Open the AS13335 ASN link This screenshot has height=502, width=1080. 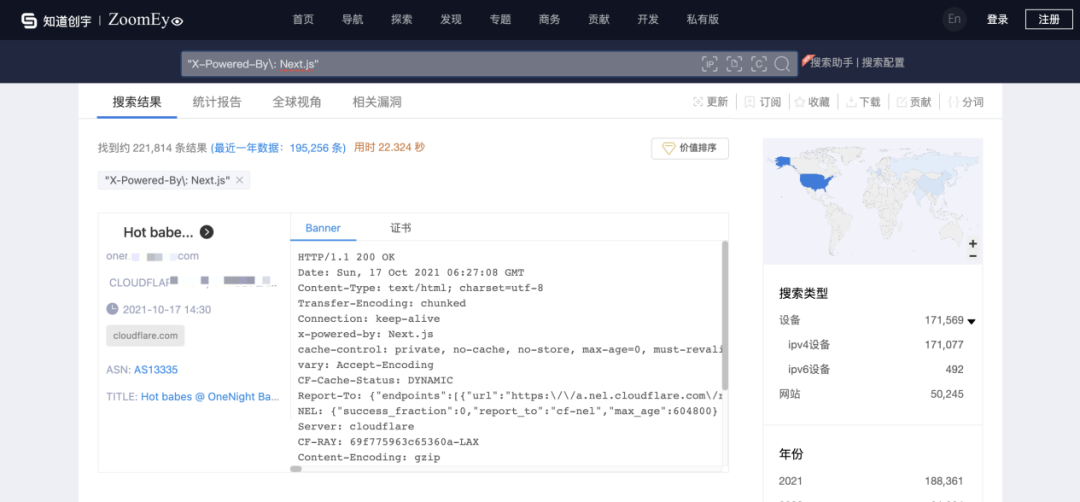pyautogui.click(x=156, y=370)
